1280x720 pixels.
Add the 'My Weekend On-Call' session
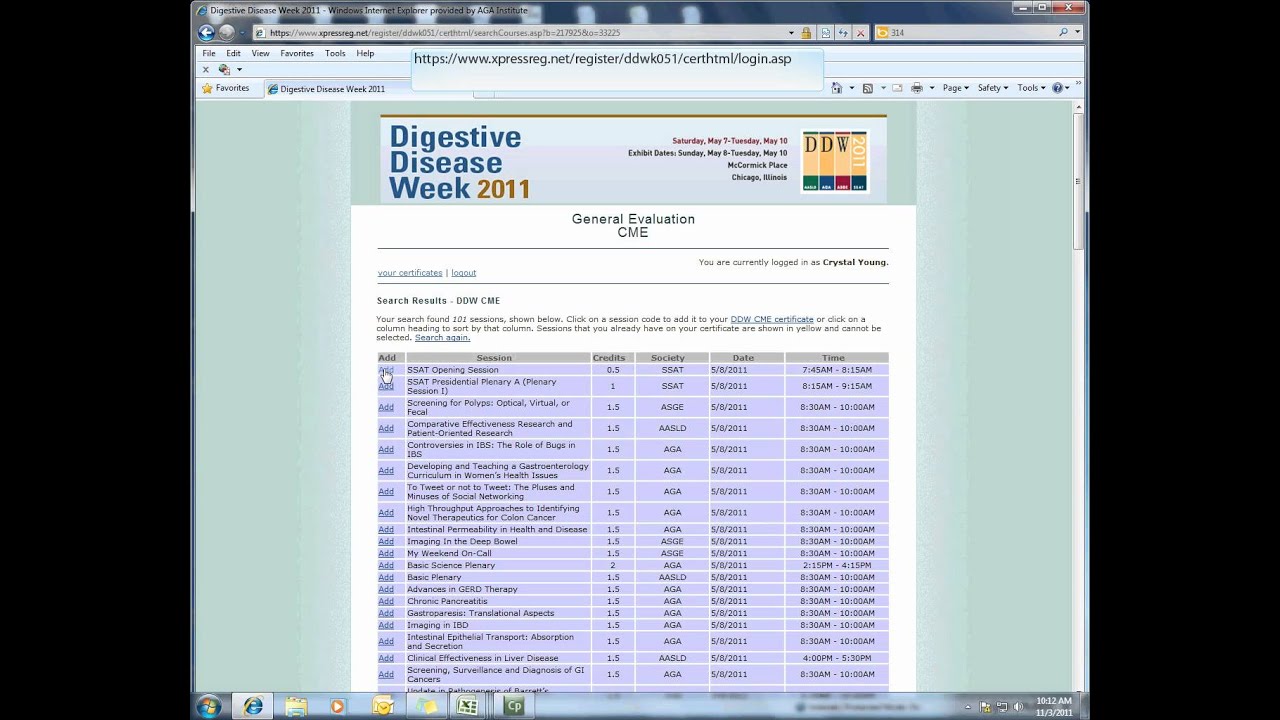click(x=386, y=553)
